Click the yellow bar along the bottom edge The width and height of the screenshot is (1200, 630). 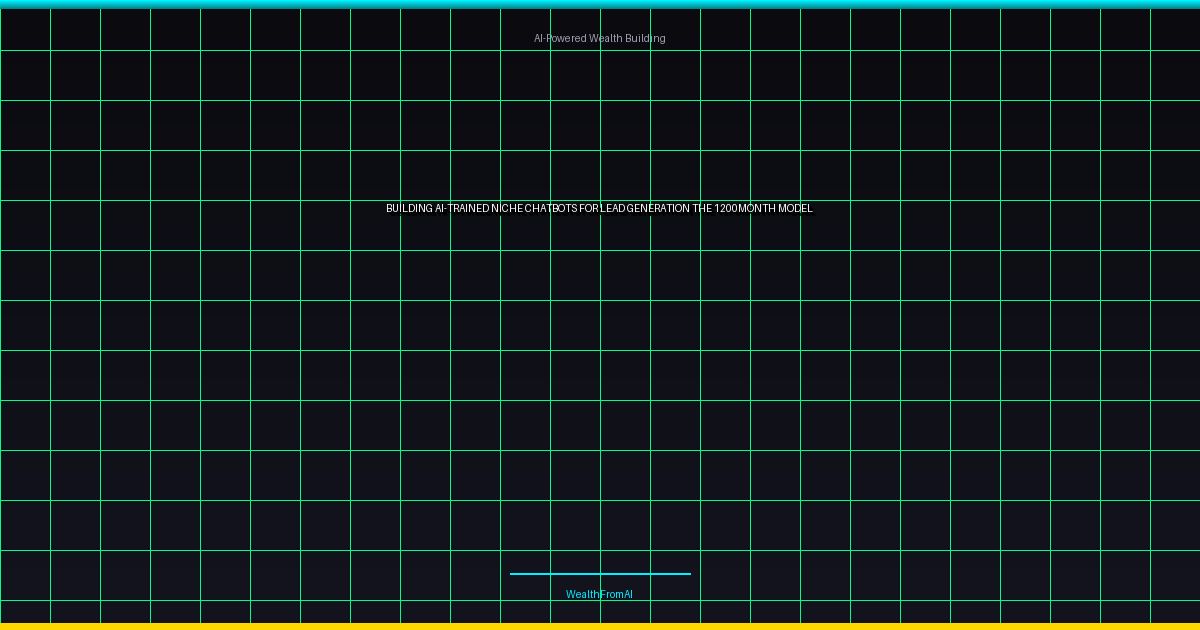(600, 626)
